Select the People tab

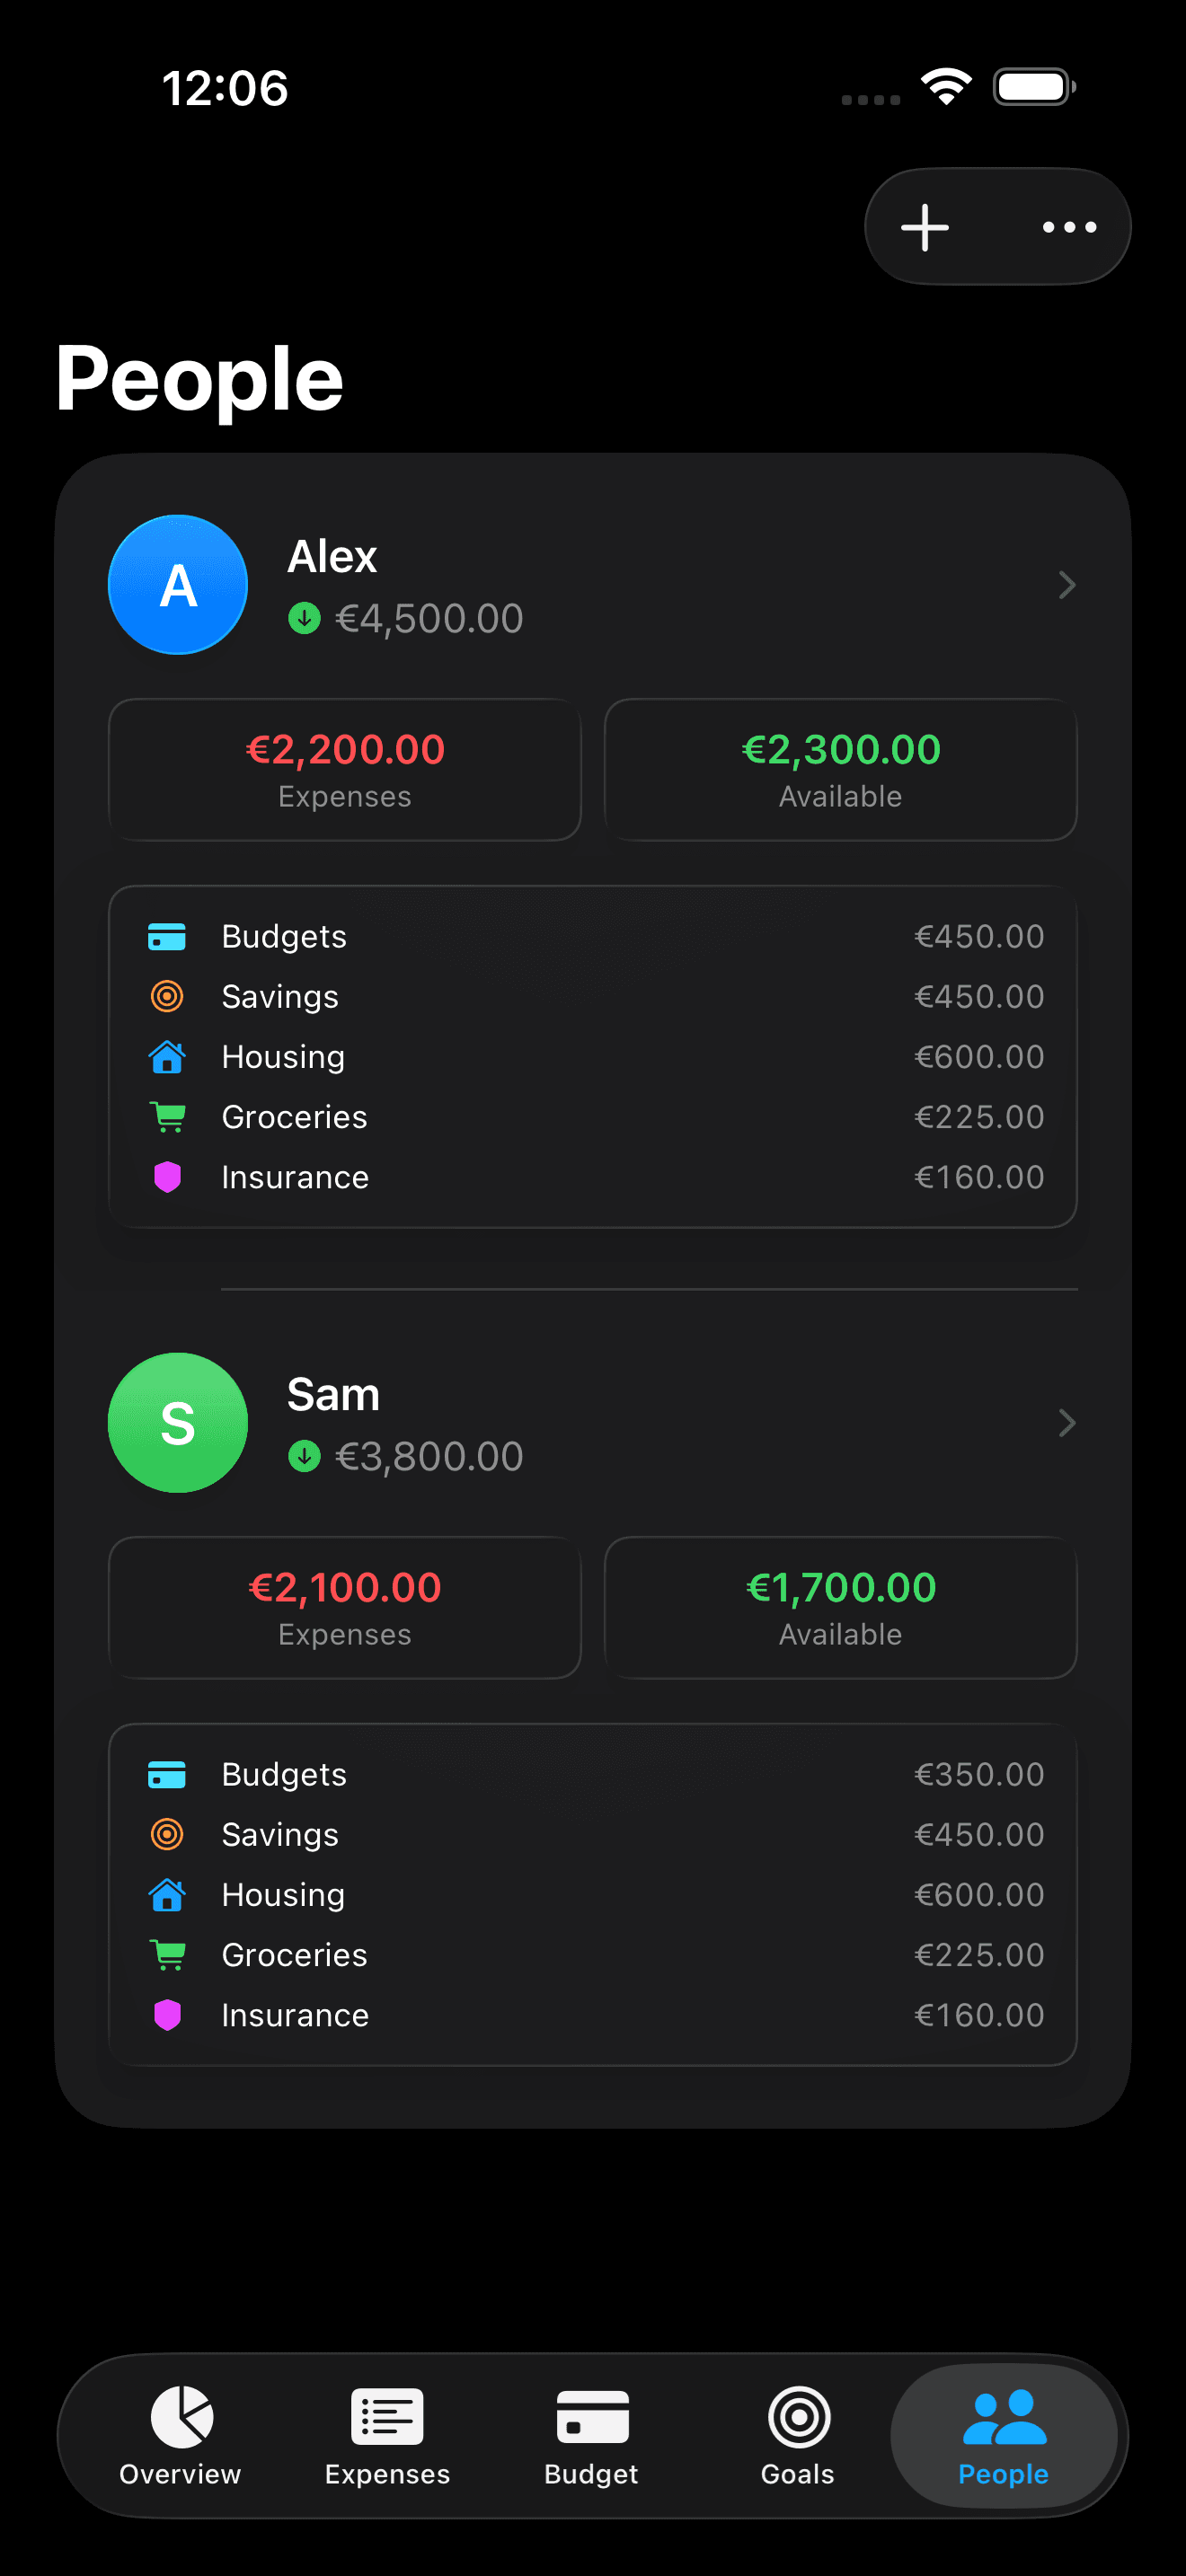click(1003, 2436)
